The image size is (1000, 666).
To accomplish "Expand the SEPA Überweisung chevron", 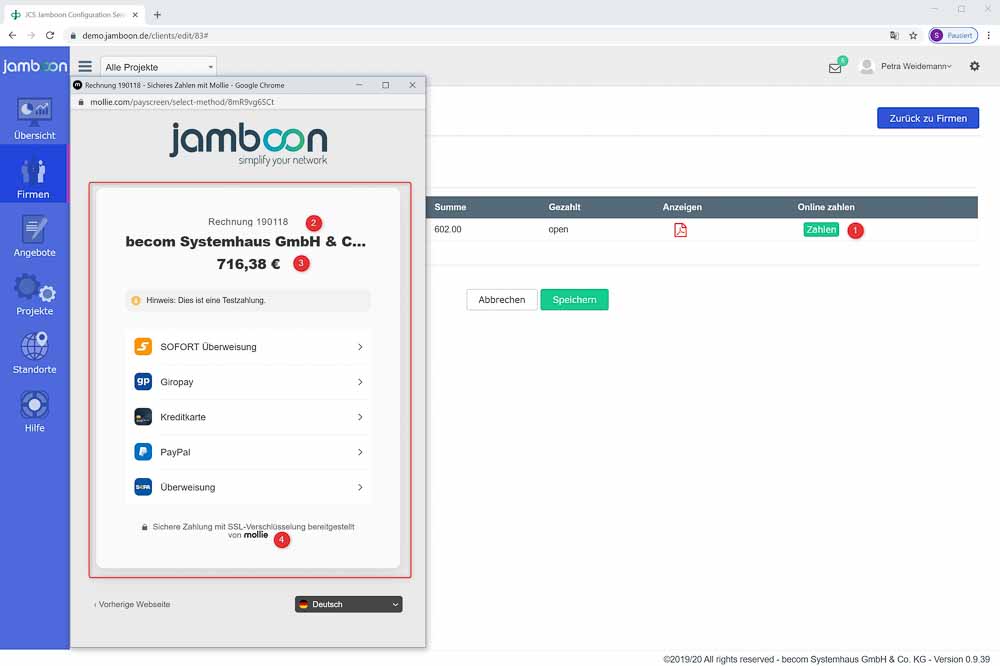I will (x=360, y=487).
